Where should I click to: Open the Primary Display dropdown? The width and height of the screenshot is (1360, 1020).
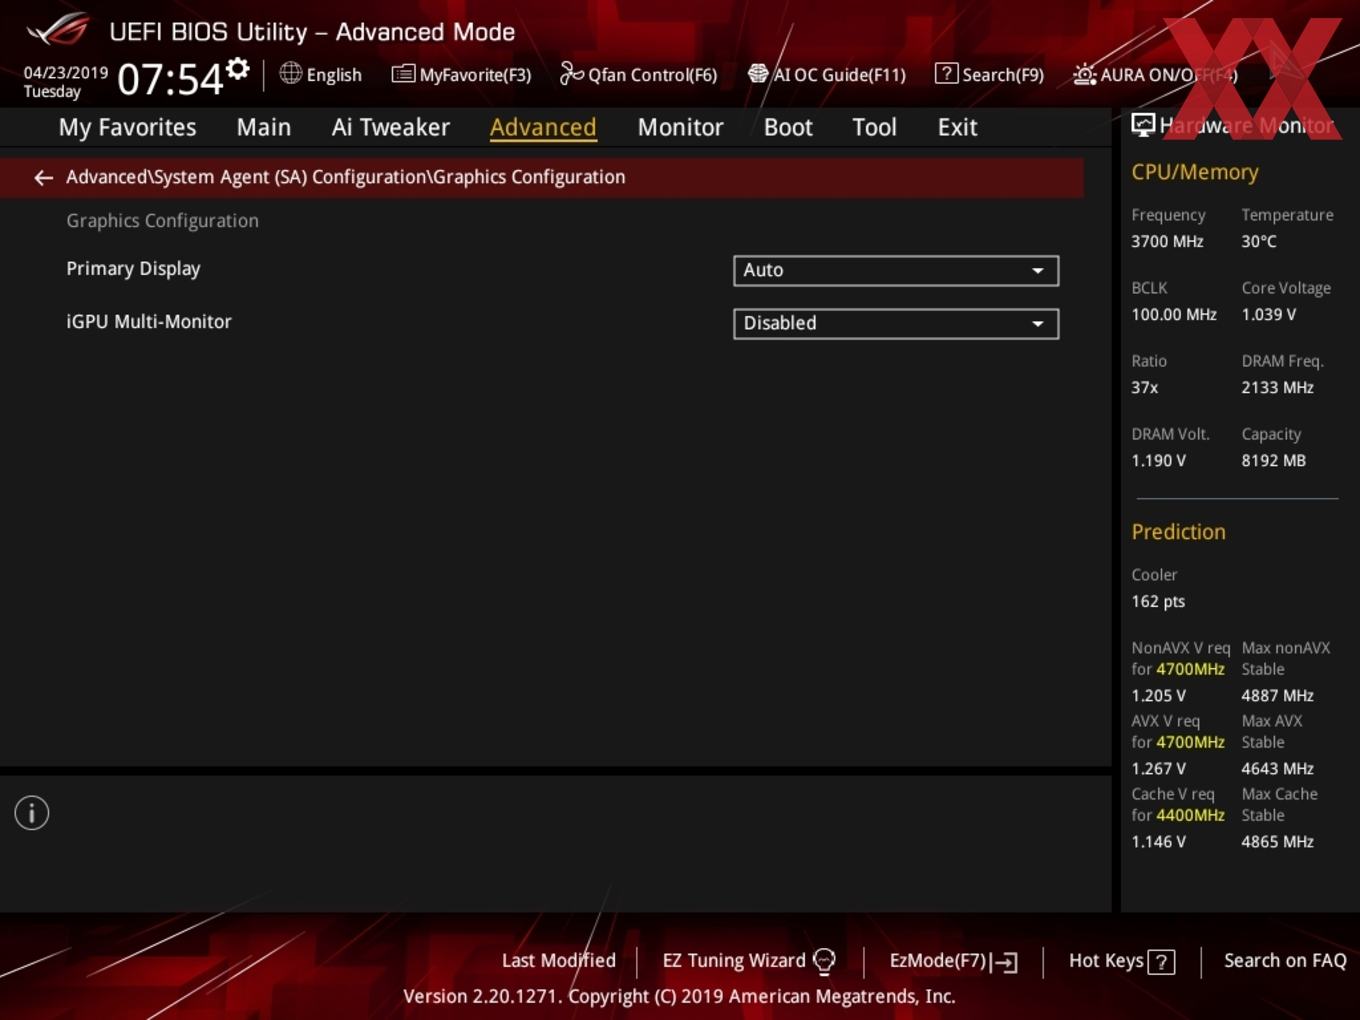click(x=896, y=270)
